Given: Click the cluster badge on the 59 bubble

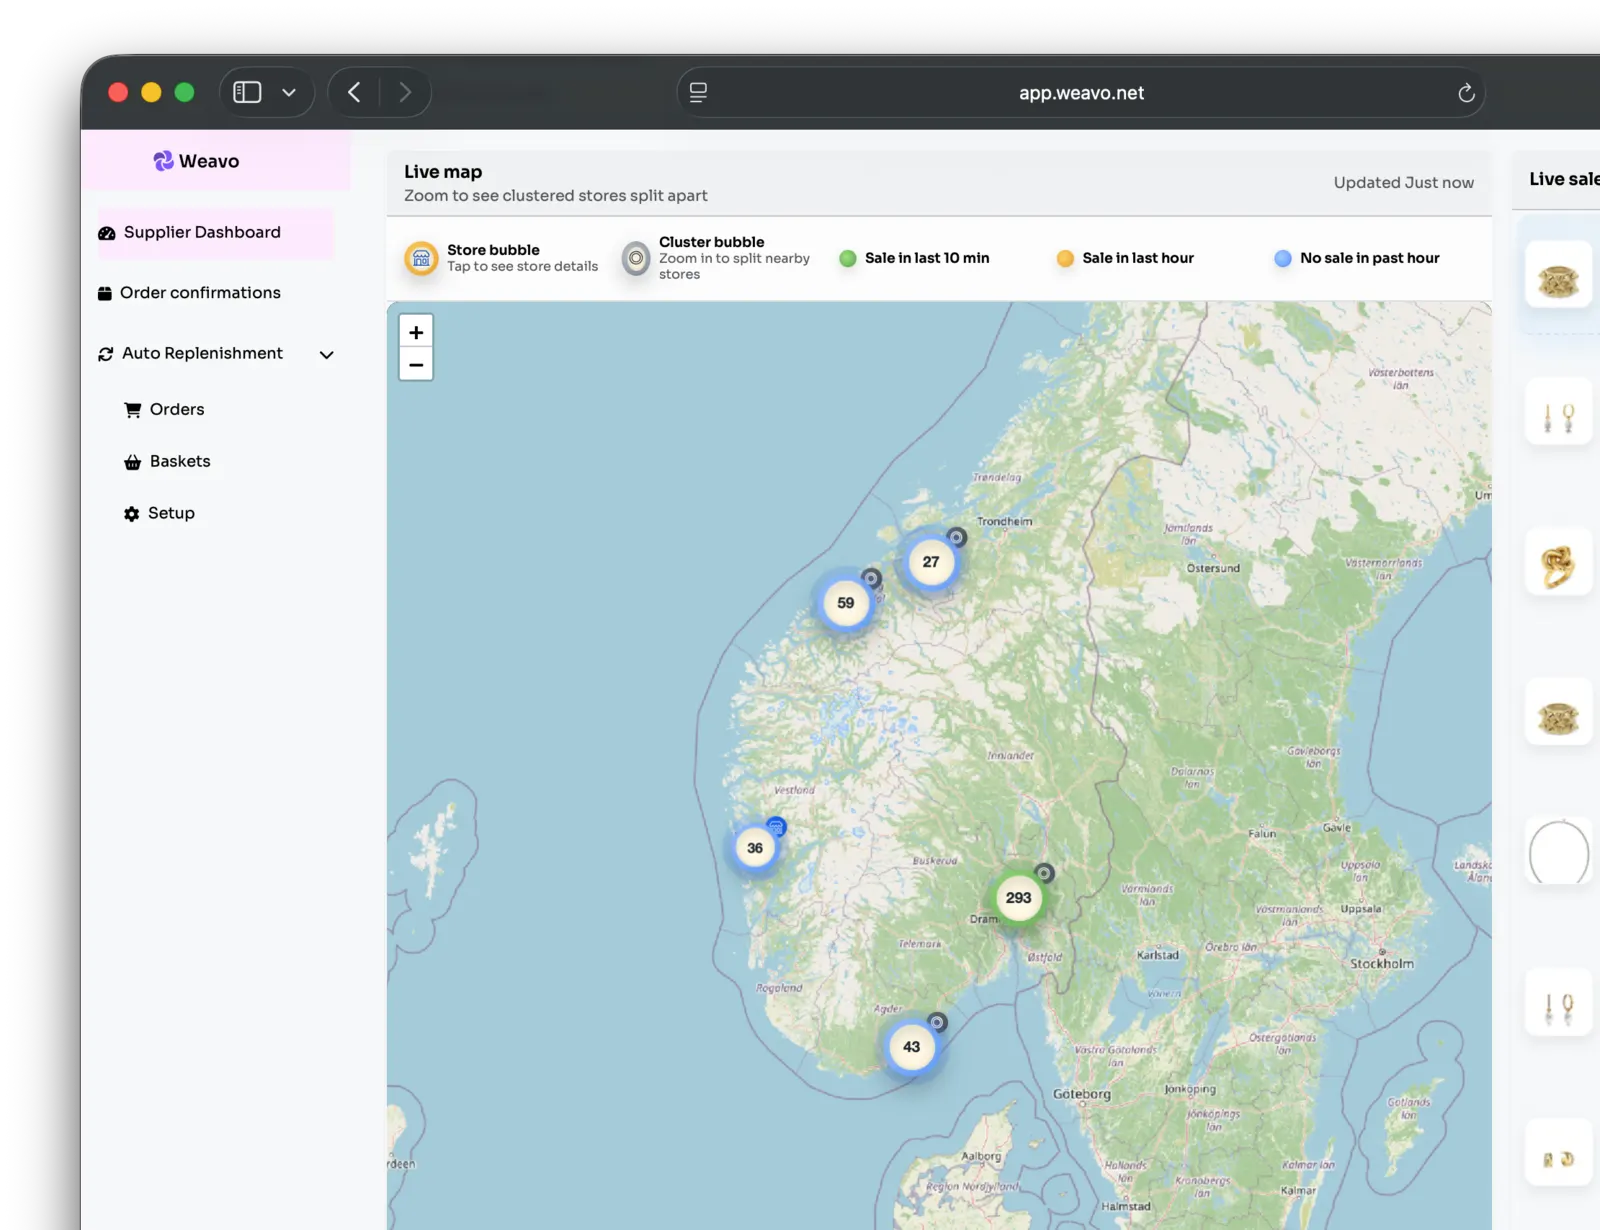Looking at the screenshot, I should coord(871,578).
